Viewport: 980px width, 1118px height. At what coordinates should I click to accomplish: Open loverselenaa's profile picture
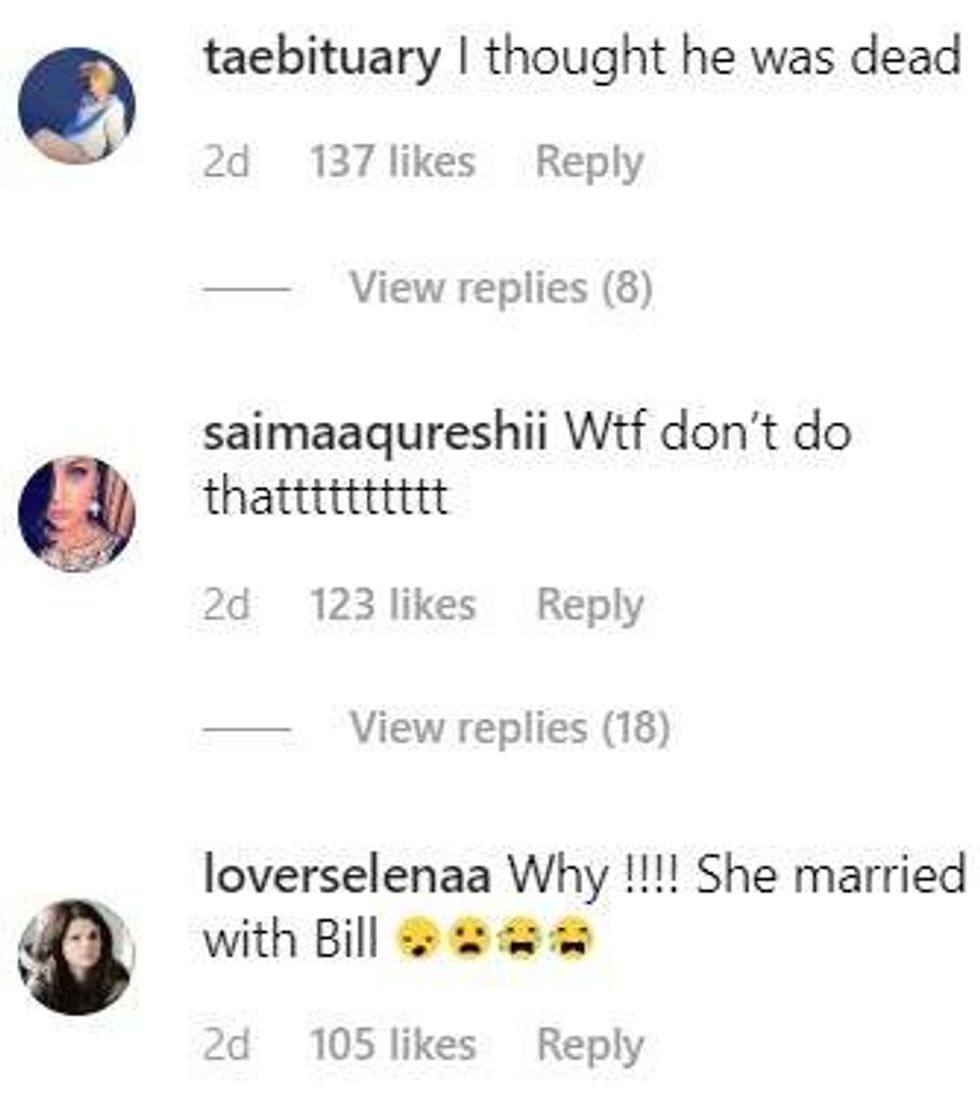(76, 957)
